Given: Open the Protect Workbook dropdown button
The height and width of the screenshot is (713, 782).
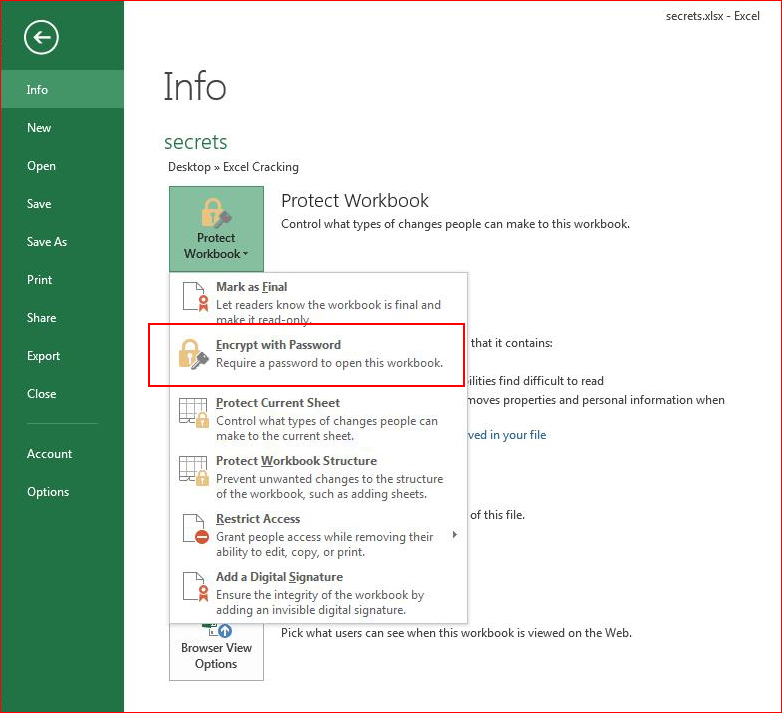Looking at the screenshot, I should click(x=216, y=229).
